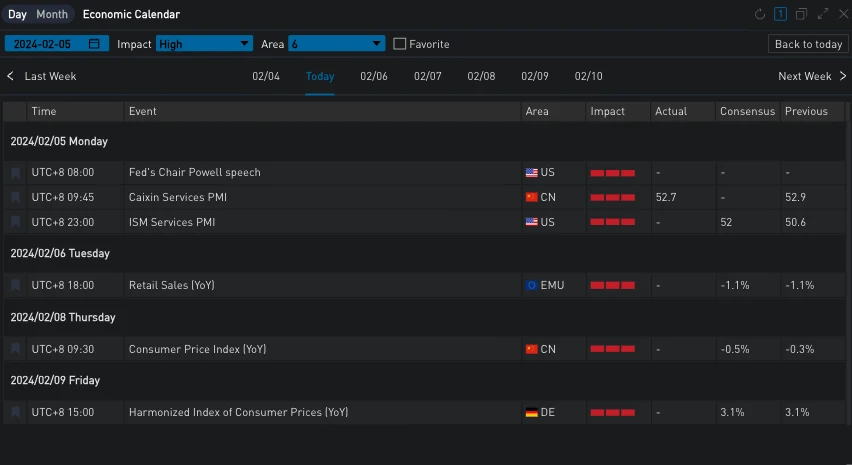Click the blue numbered "1" panel icon
This screenshot has width=852, height=465.
click(x=780, y=14)
